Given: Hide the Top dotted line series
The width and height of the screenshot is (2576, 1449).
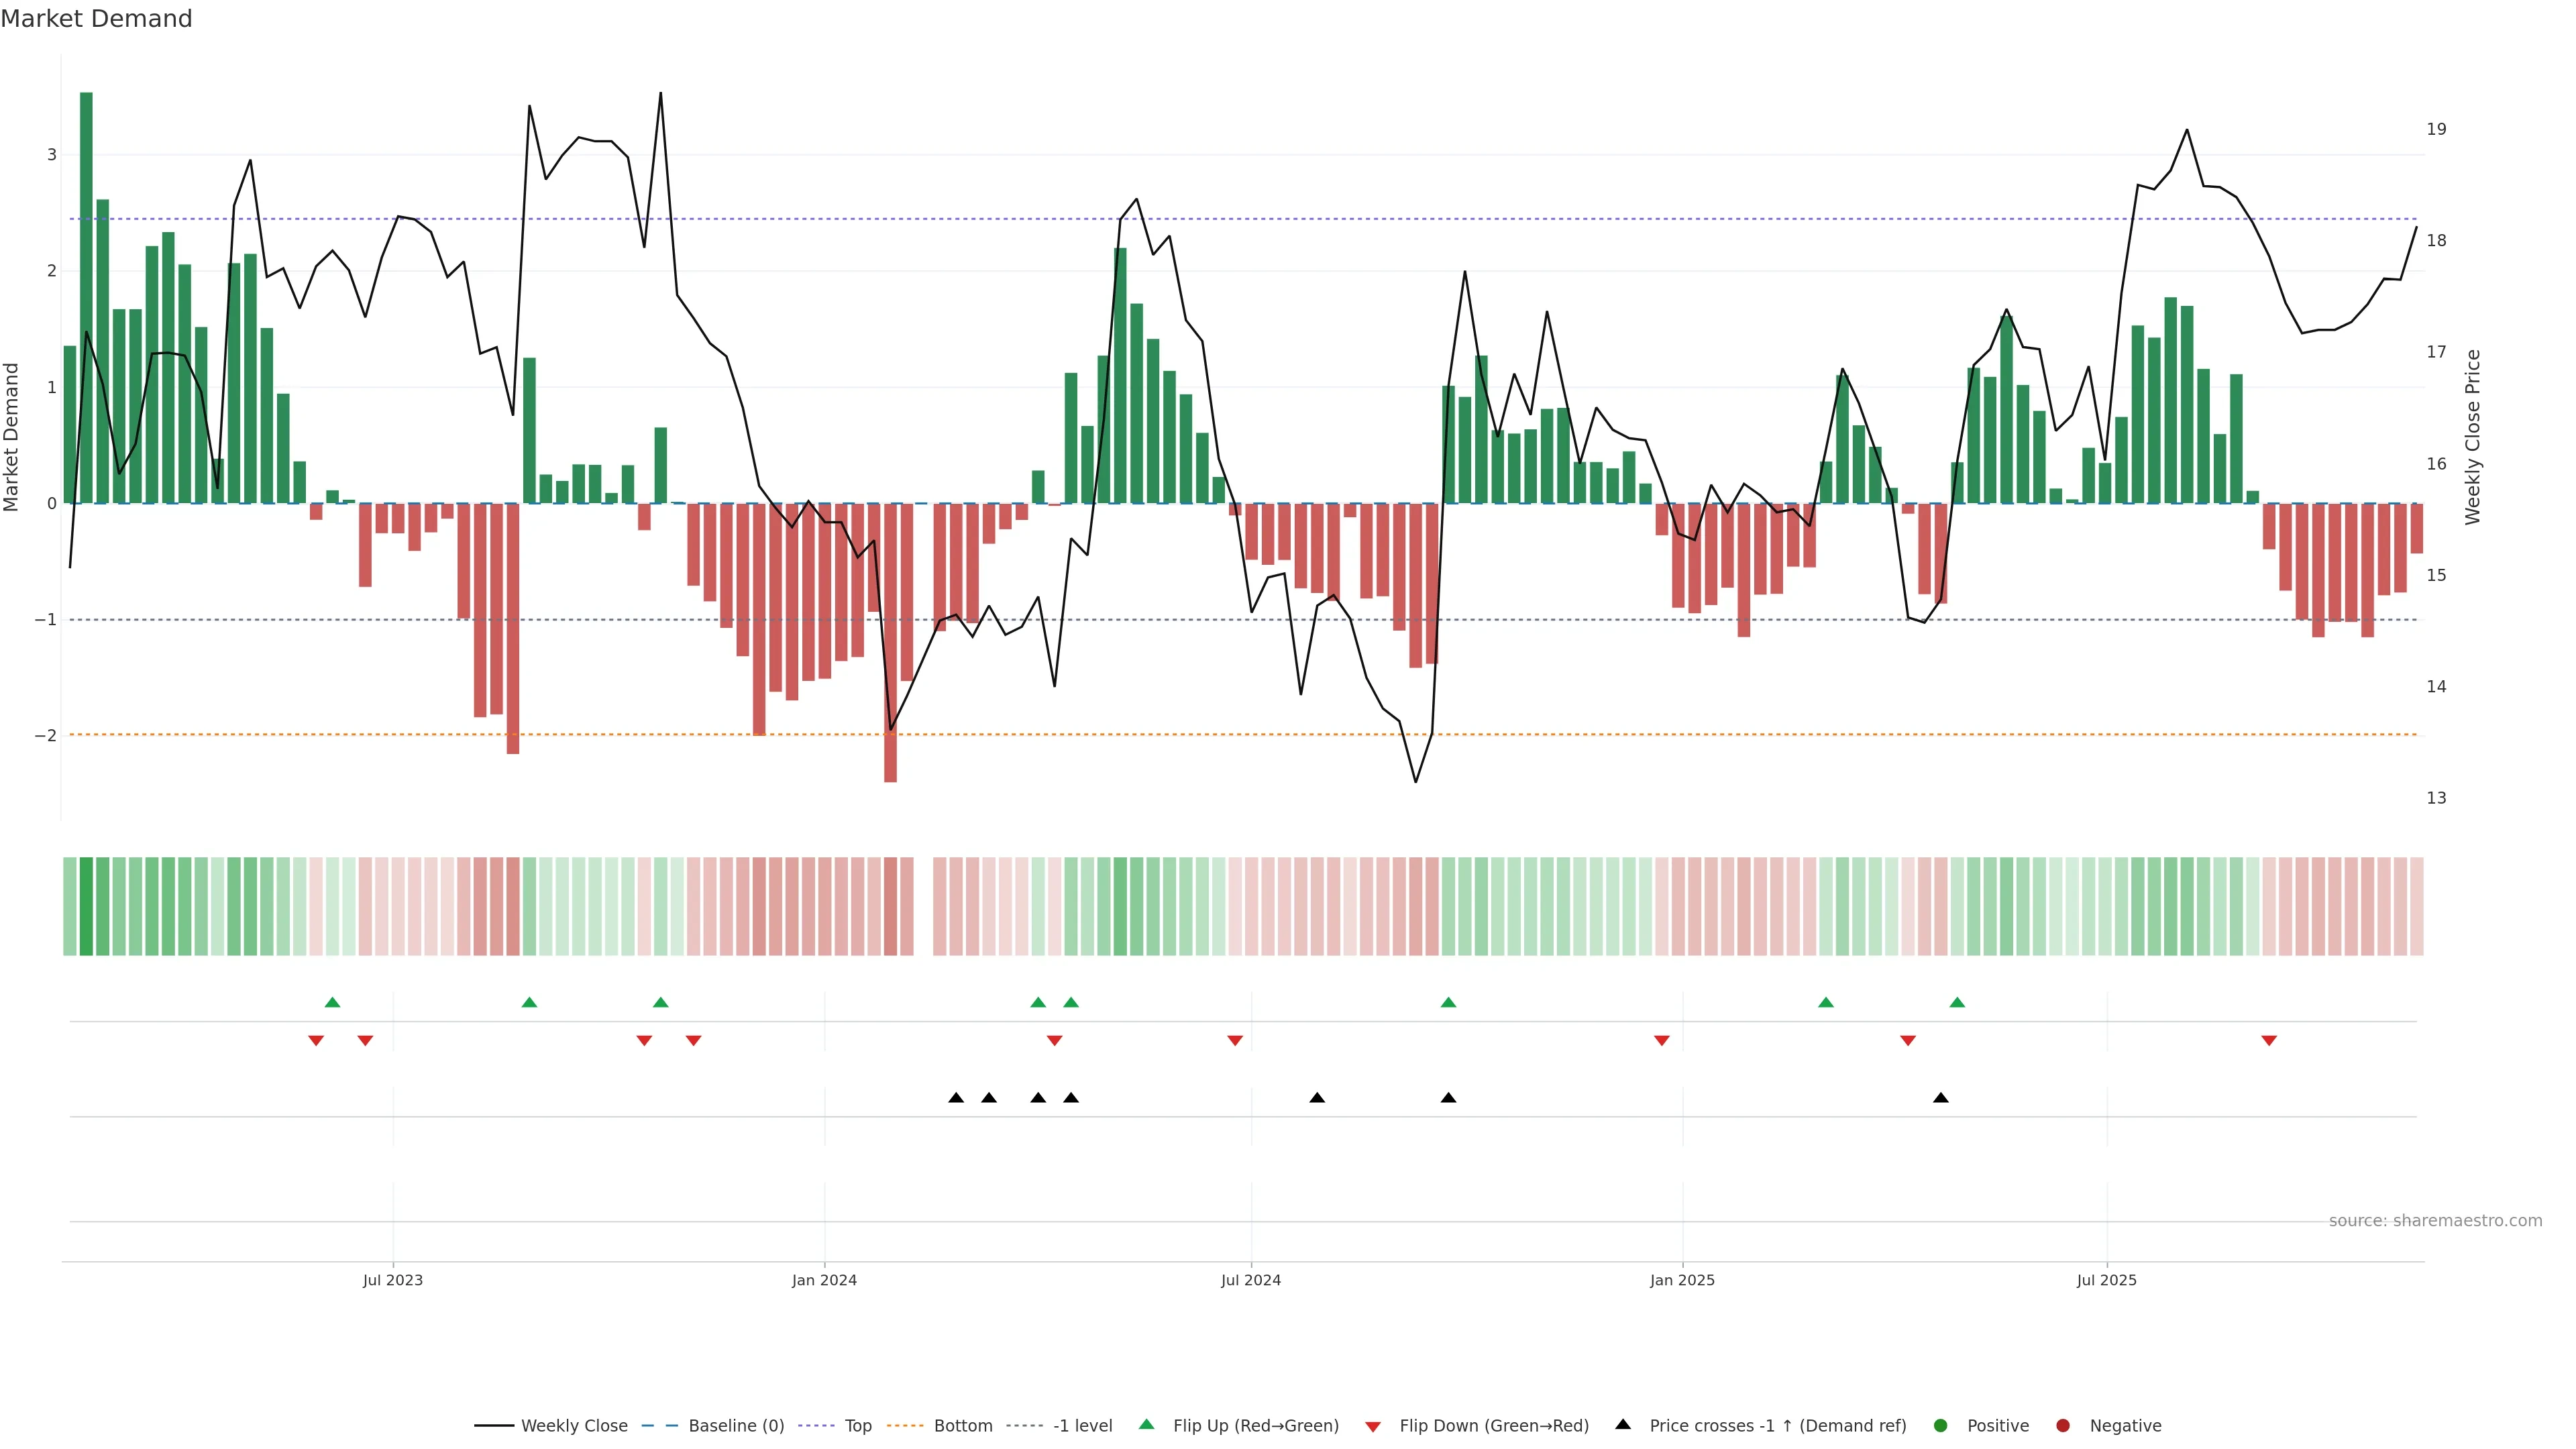Looking at the screenshot, I should point(857,1426).
